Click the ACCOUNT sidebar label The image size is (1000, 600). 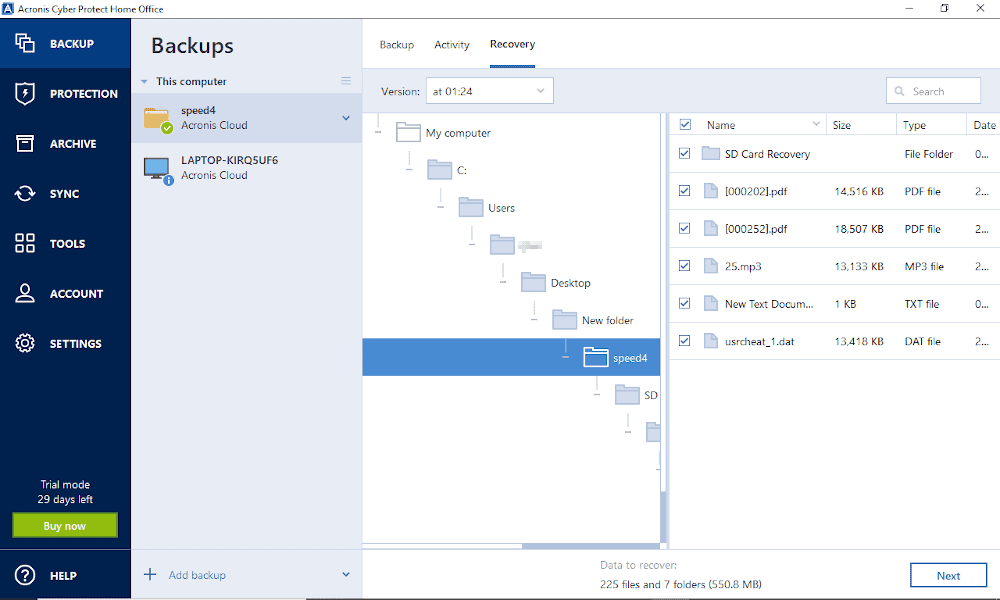[x=77, y=294]
